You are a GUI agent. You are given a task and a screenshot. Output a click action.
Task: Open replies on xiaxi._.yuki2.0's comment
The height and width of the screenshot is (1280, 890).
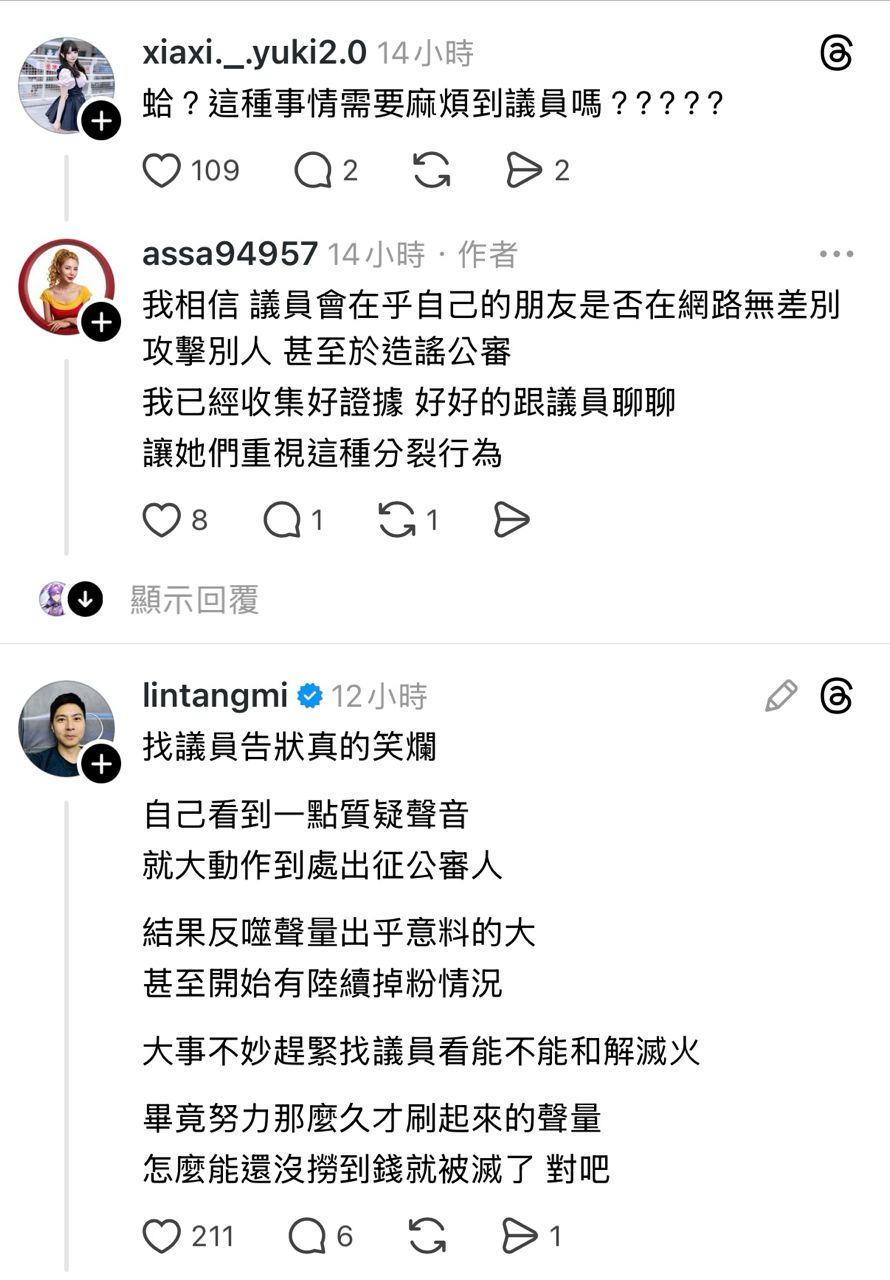313,171
